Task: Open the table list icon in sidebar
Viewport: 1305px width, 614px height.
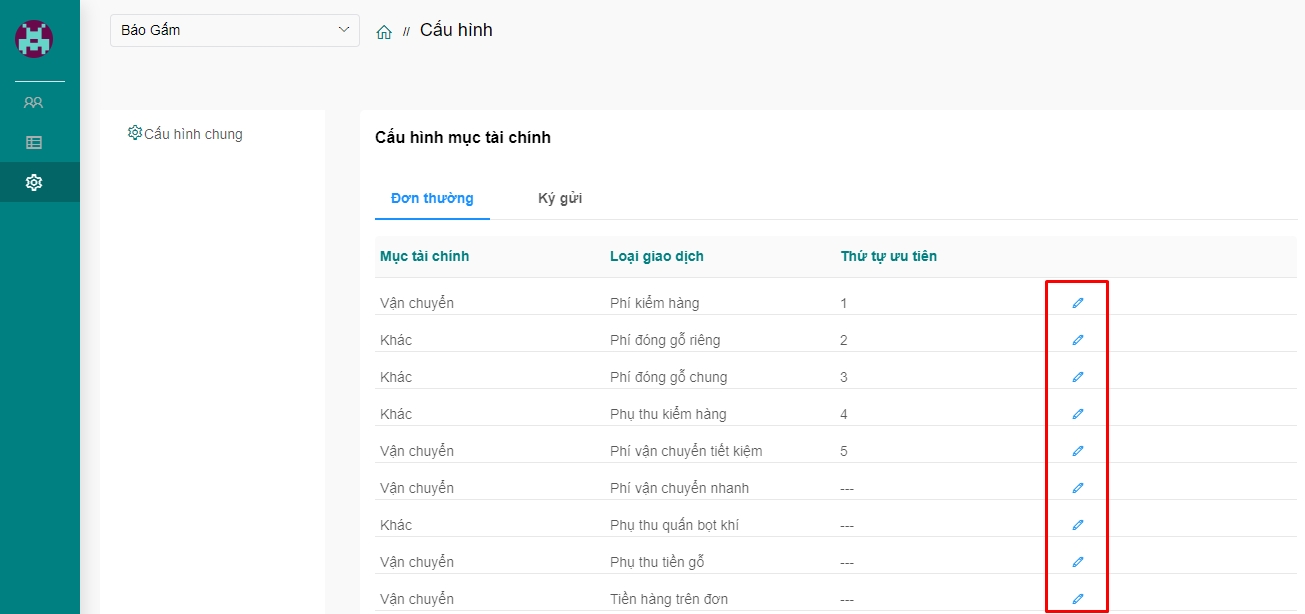Action: [x=34, y=142]
